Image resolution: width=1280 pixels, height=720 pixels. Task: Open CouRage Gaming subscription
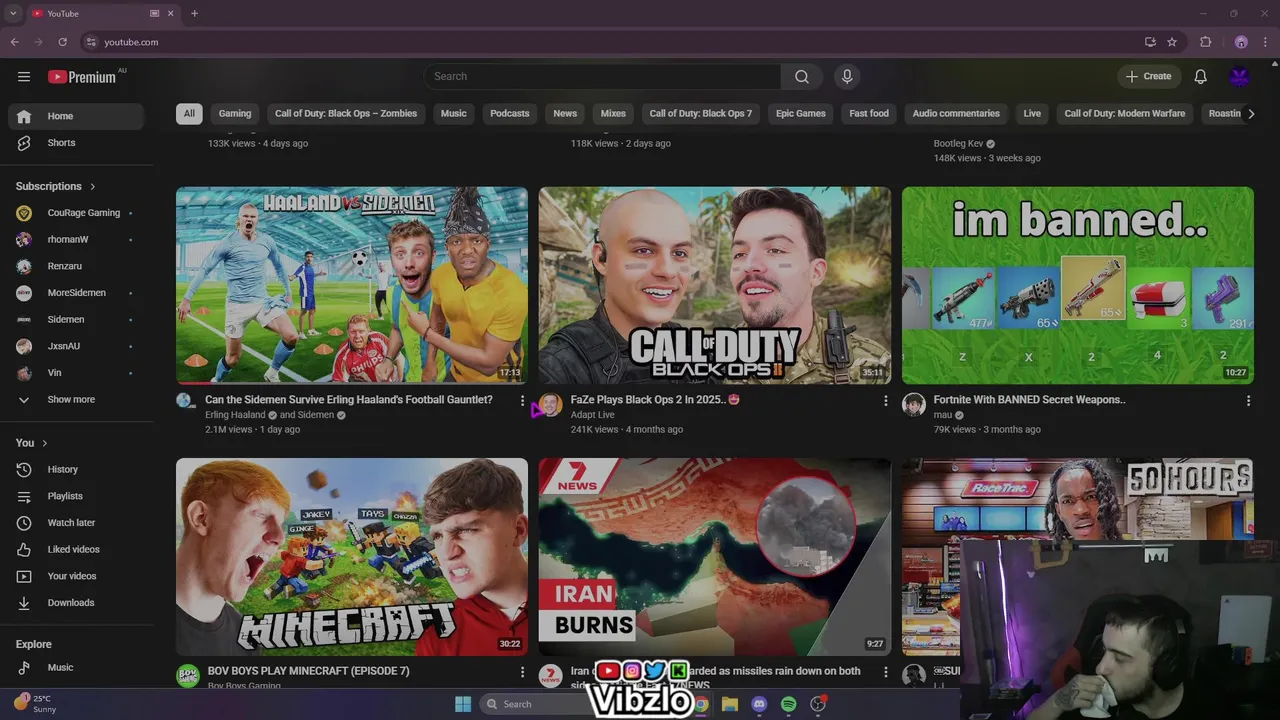pos(76,213)
